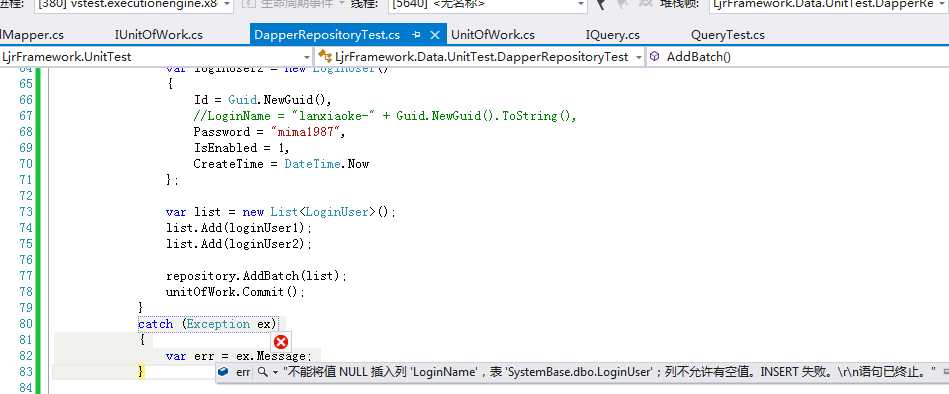
Task: Click line number 77 in the gutter
Action: [x=25, y=276]
